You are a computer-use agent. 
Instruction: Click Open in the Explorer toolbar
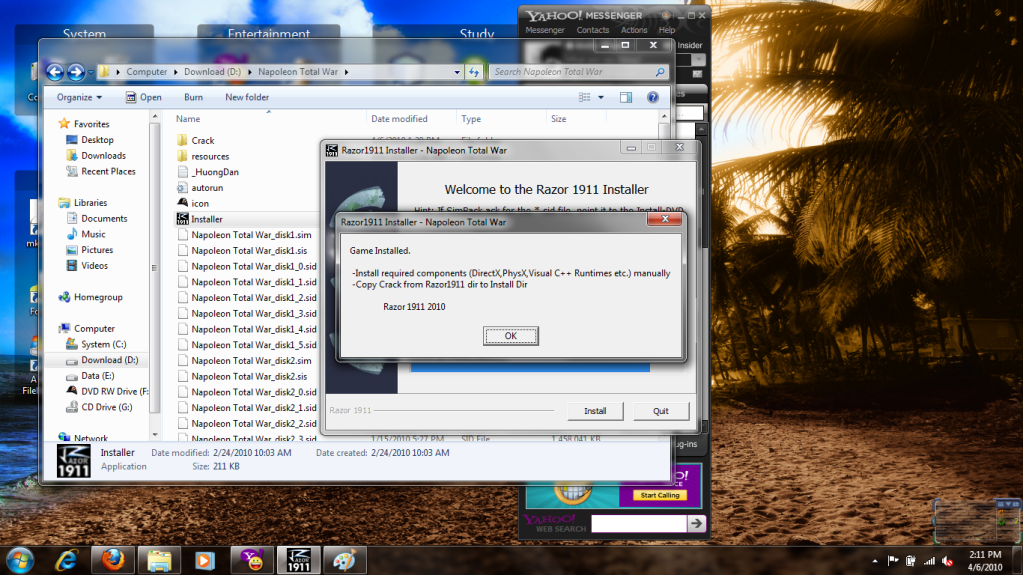click(144, 97)
